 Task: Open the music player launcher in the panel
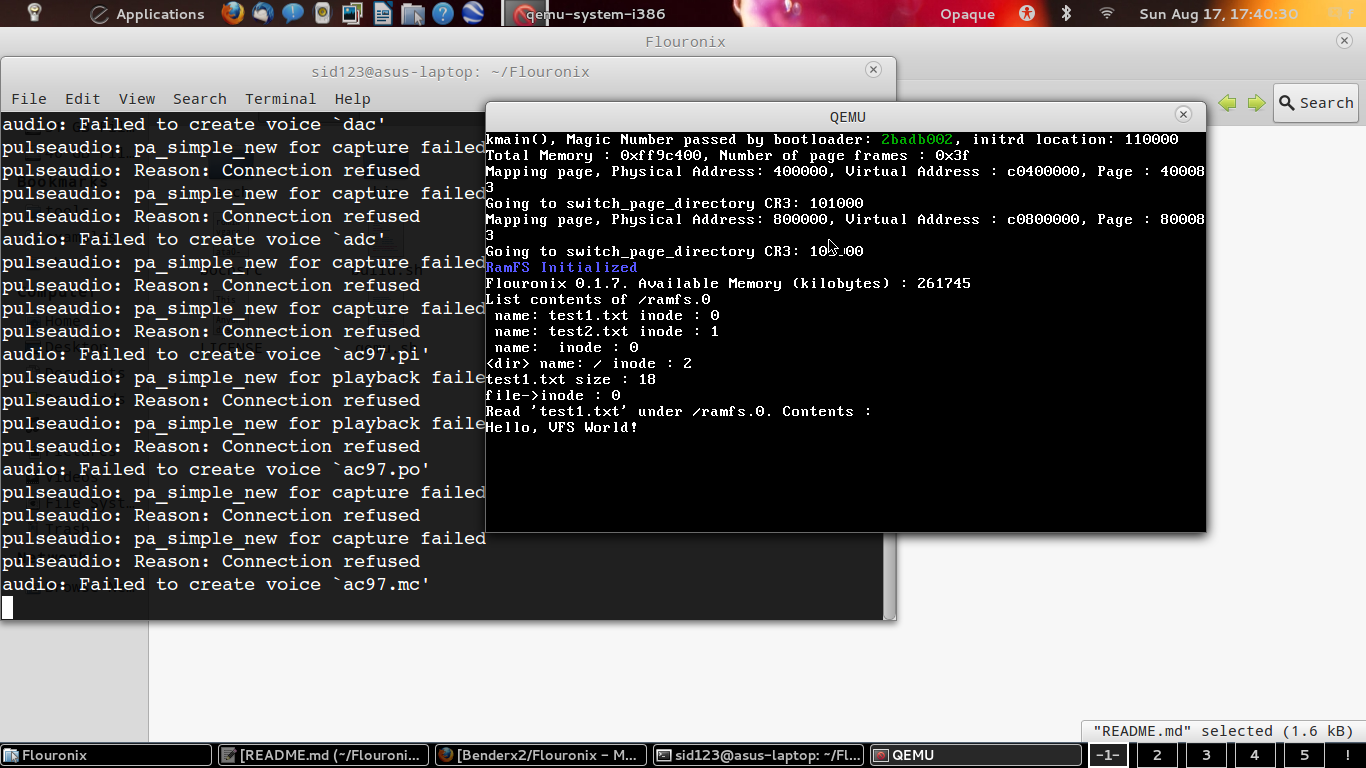tap(322, 13)
